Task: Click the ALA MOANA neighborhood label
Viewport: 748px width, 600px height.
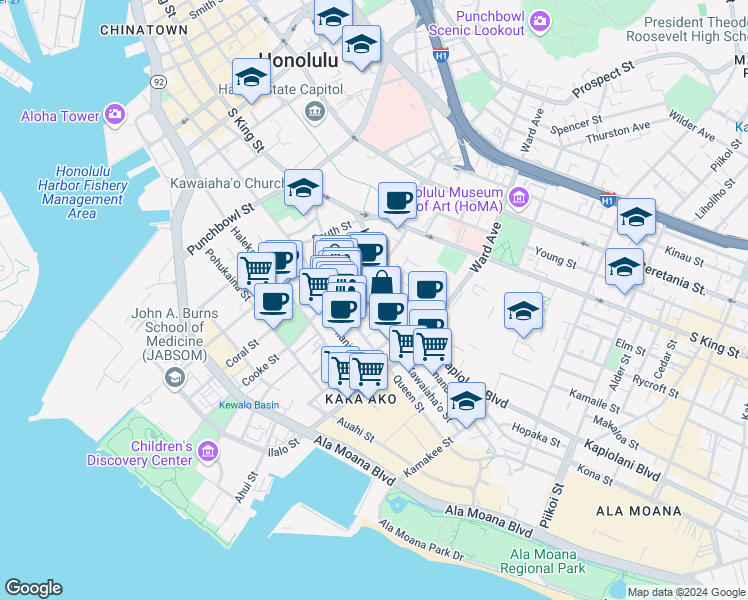Action: [x=639, y=511]
